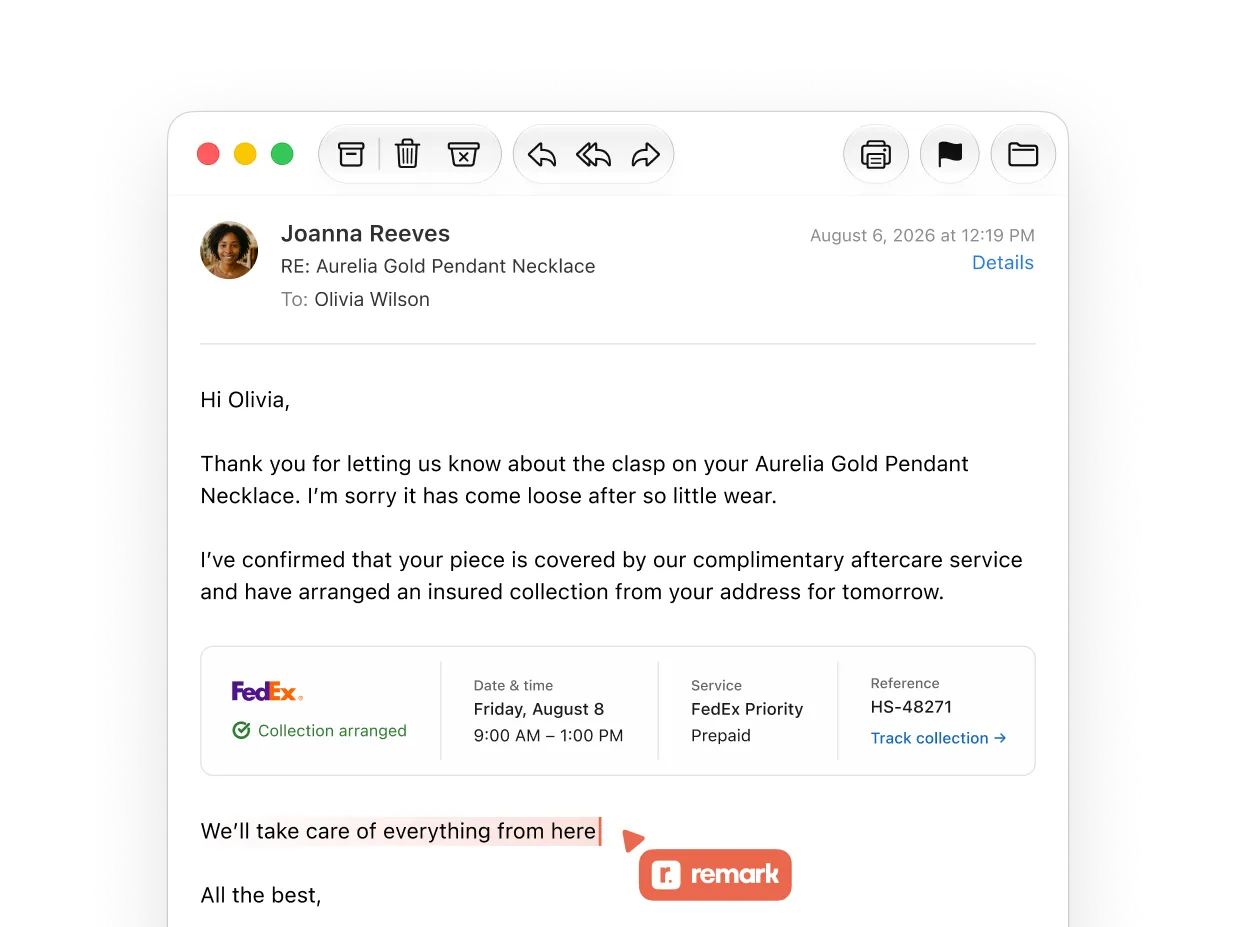Click the Remark badge
This screenshot has width=1236, height=927.
[x=715, y=875]
